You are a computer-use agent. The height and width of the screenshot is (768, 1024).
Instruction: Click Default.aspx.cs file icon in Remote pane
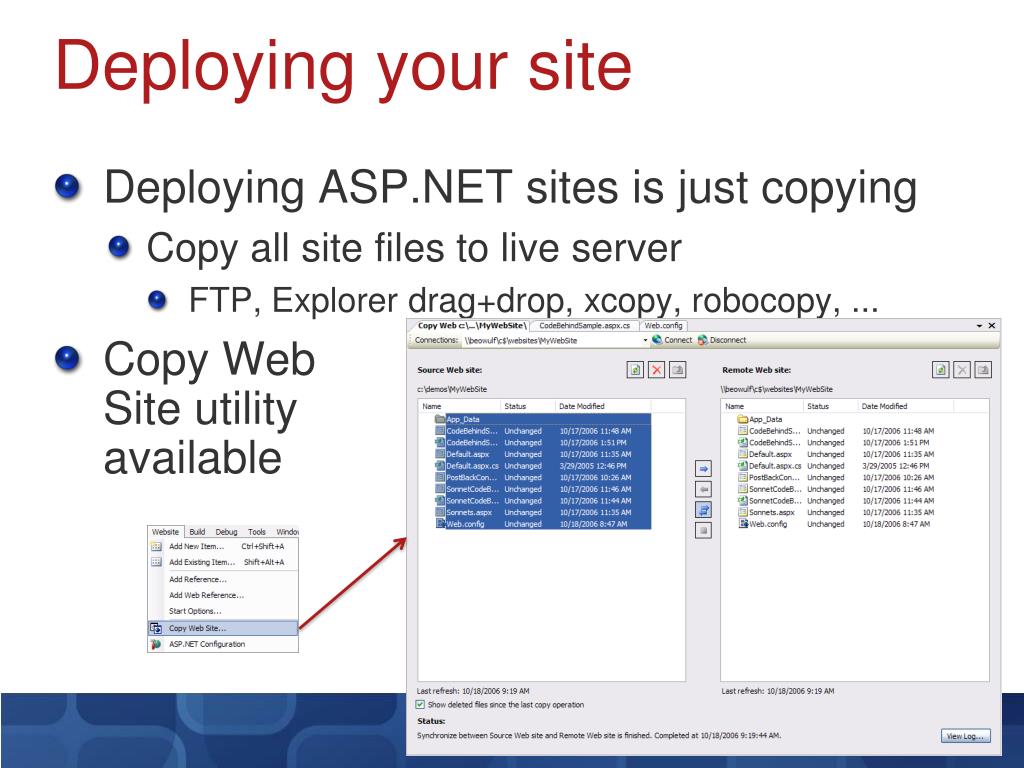tap(743, 466)
